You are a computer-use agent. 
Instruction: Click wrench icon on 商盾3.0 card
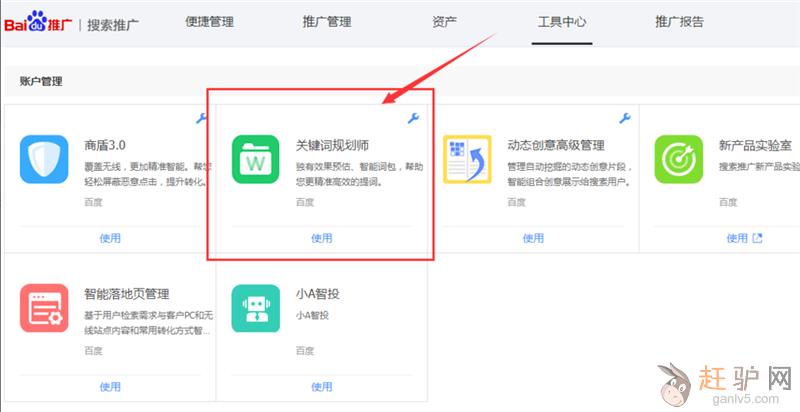[x=201, y=119]
